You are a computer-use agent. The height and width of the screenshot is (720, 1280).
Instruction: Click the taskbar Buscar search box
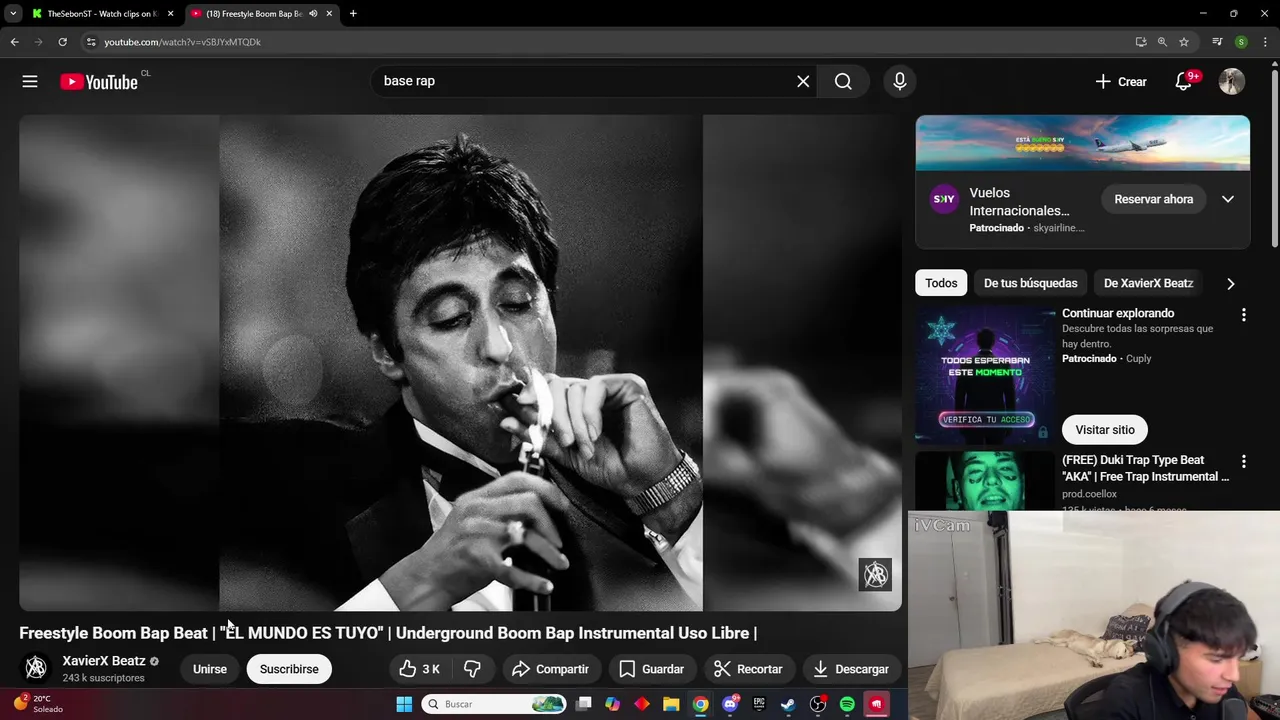[x=494, y=704]
